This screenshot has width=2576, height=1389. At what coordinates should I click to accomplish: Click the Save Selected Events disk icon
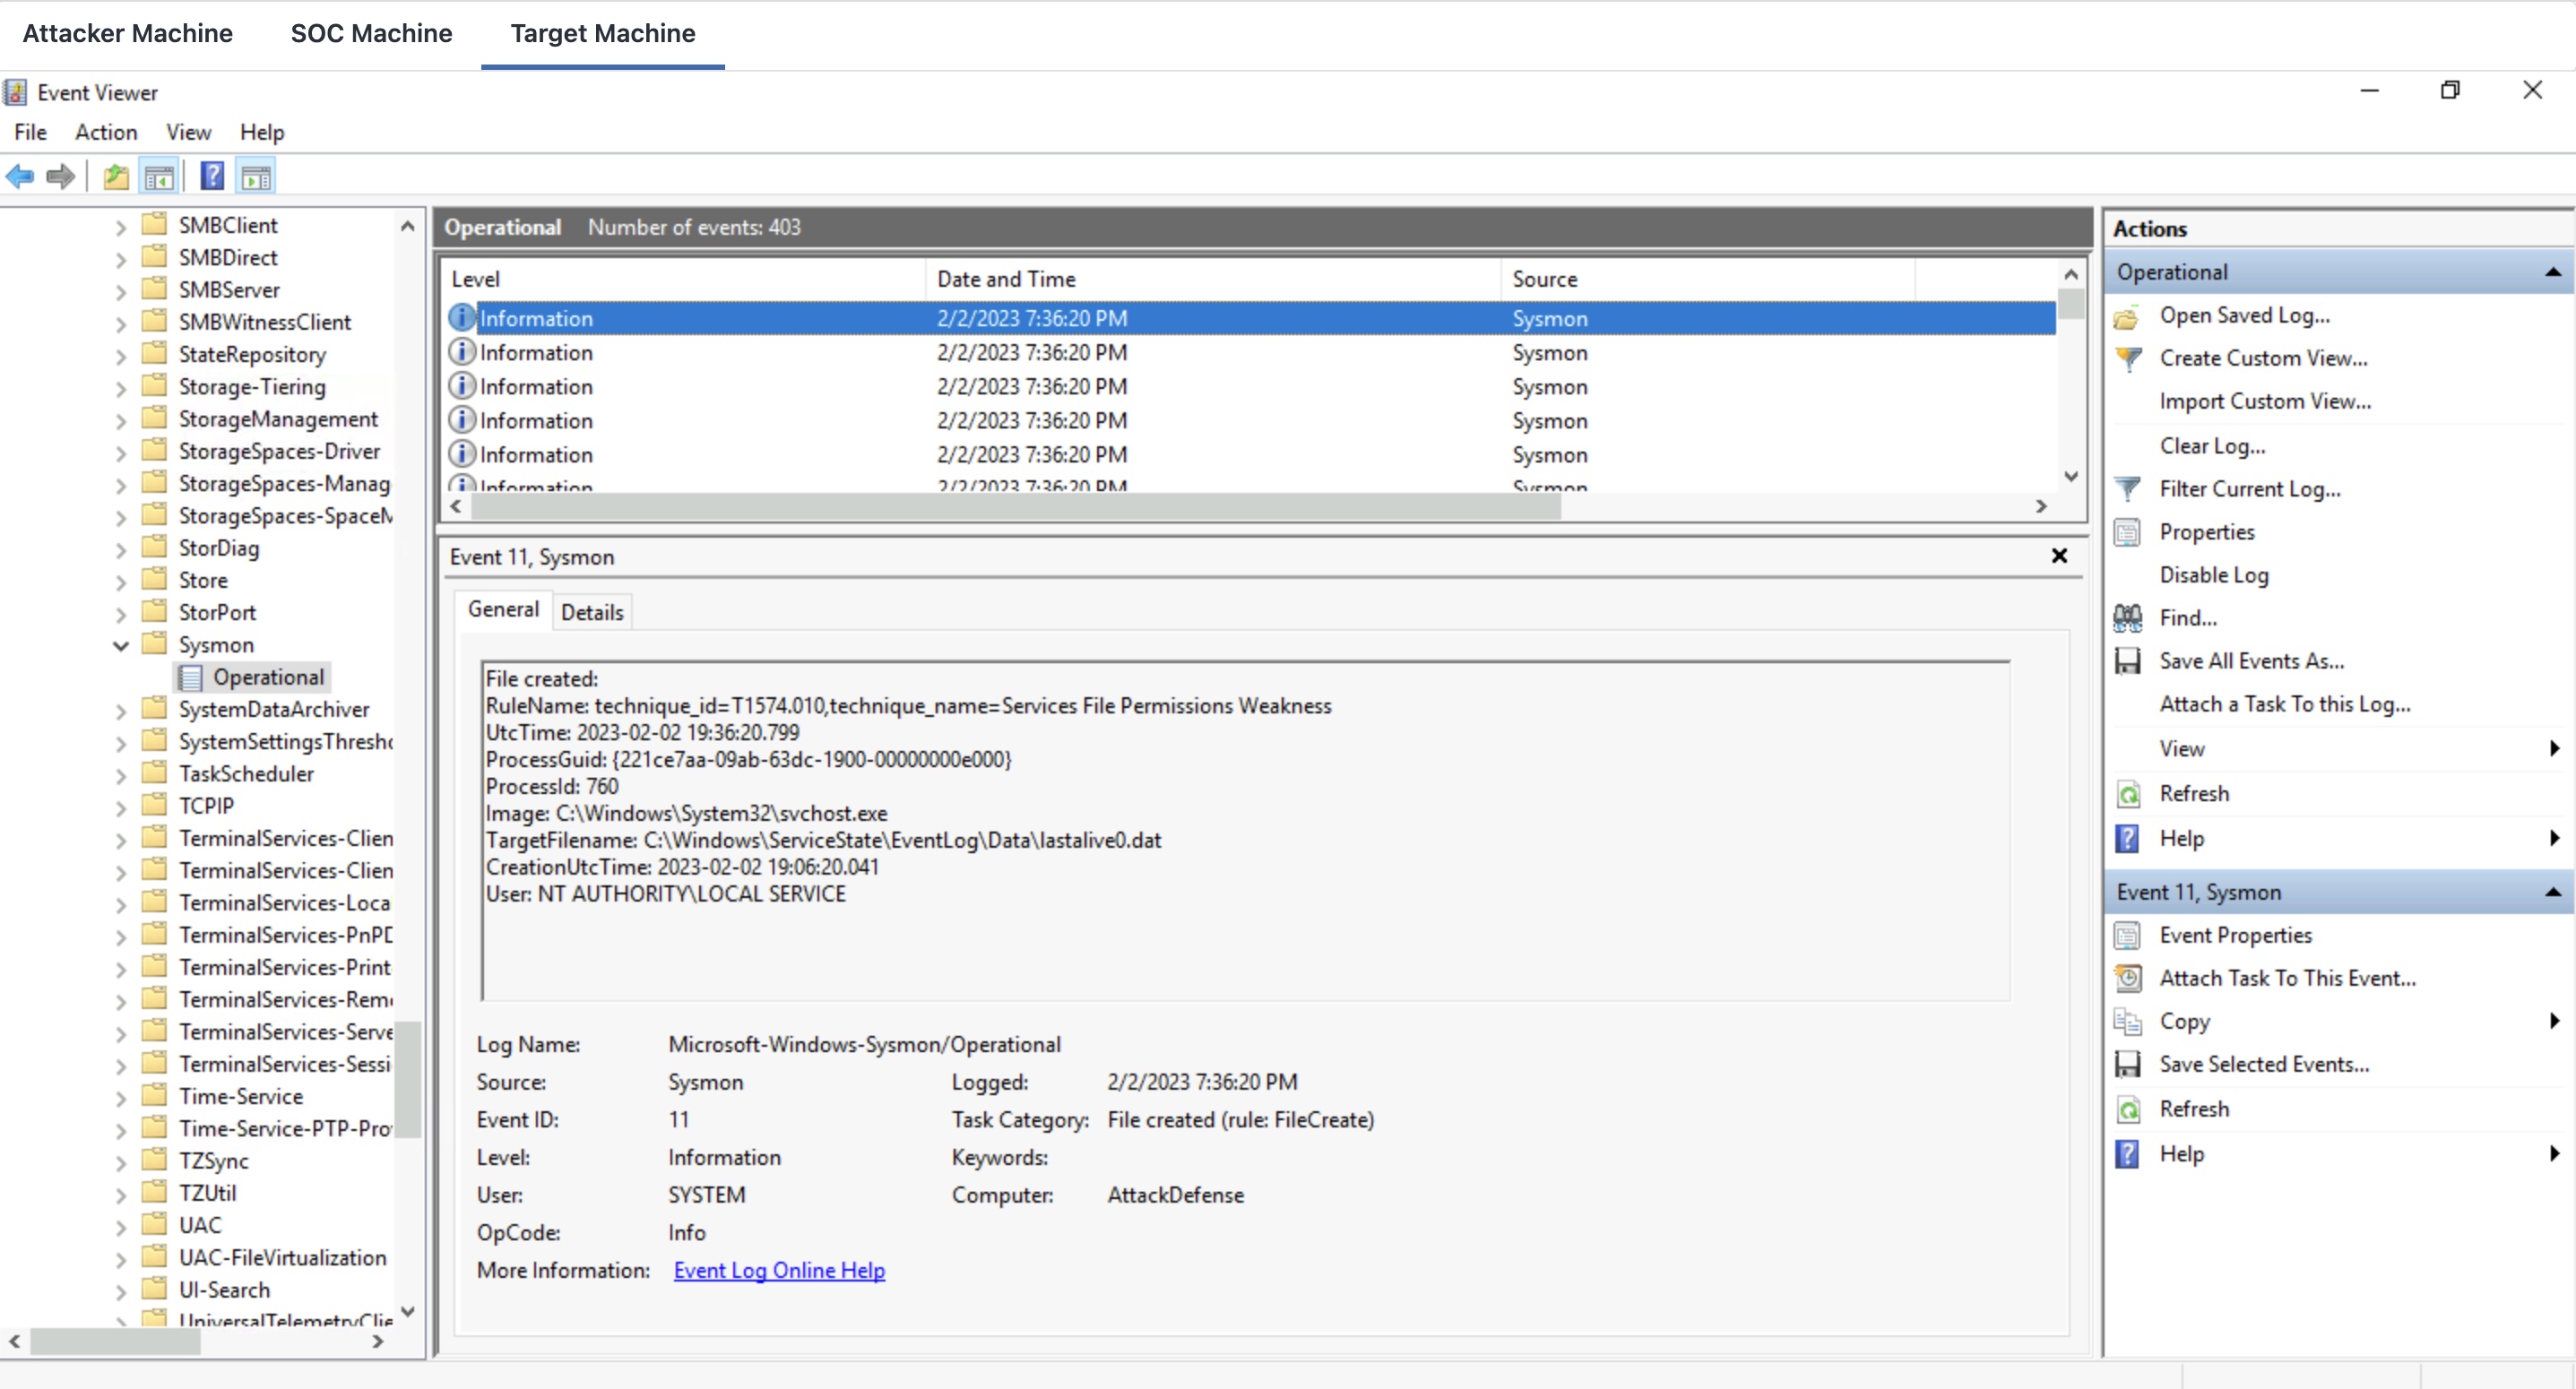2127,1064
